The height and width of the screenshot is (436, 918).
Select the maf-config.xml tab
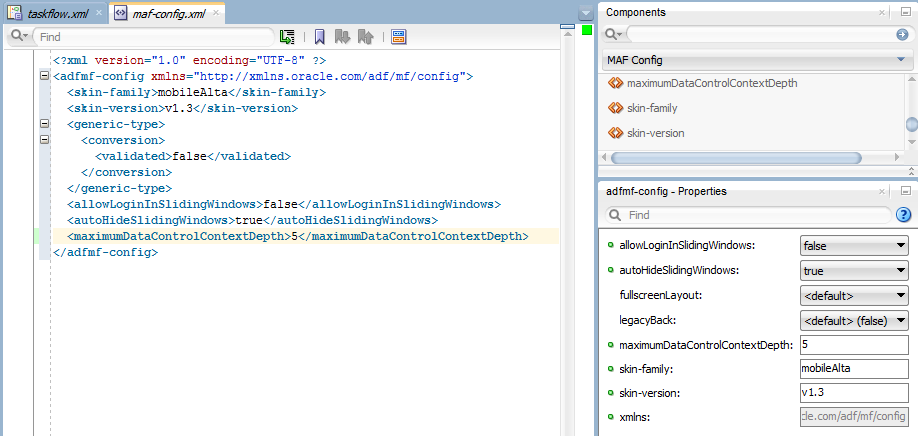pyautogui.click(x=169, y=13)
